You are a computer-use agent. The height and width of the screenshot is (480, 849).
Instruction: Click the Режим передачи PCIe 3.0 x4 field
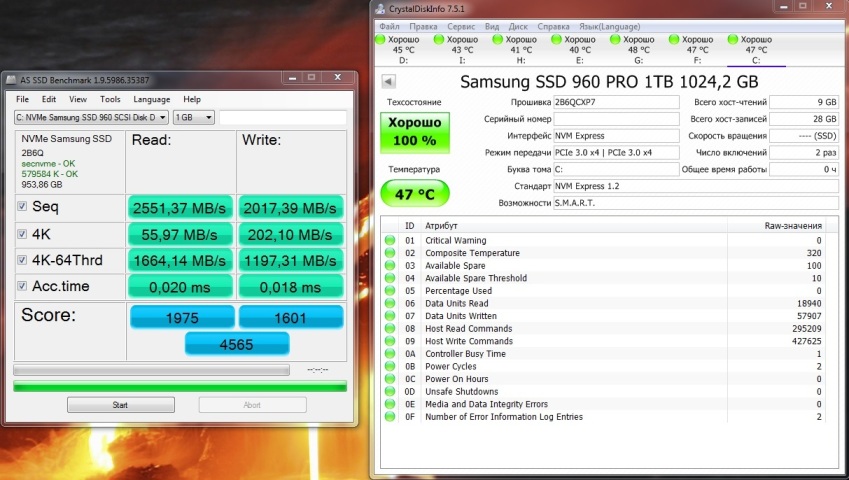[616, 152]
